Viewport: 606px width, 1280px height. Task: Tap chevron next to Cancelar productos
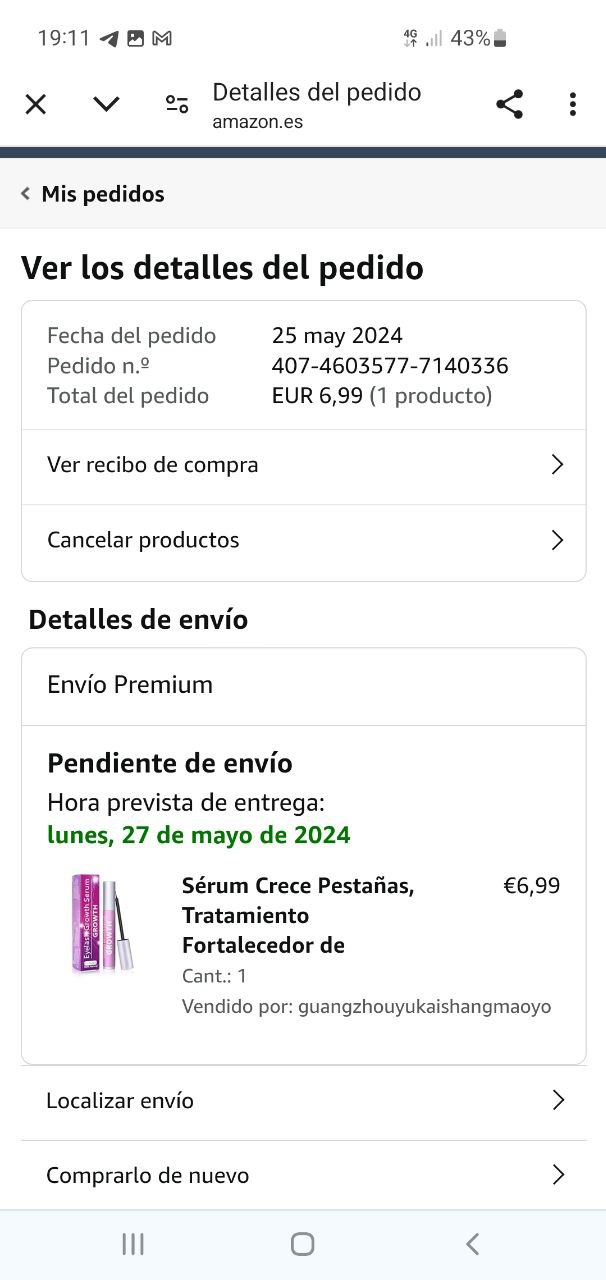(558, 540)
